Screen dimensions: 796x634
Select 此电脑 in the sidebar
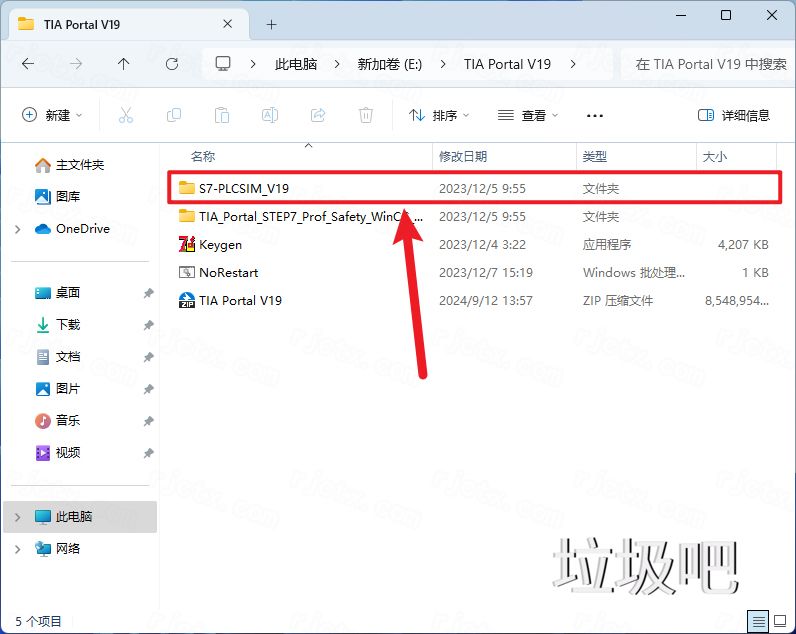tap(80, 517)
